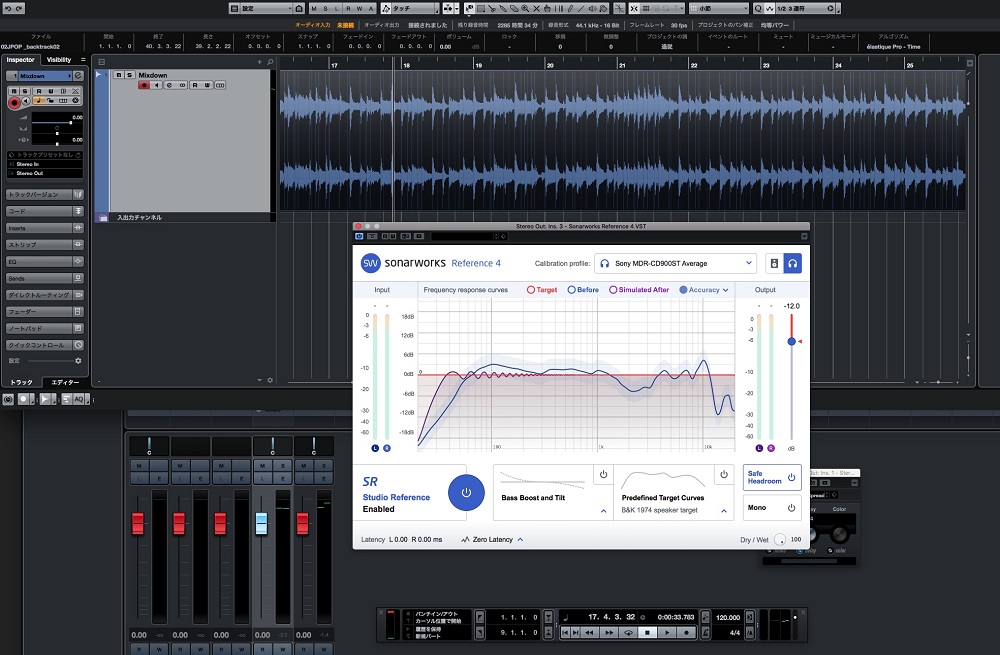
Task: Click the Sonarworks output gain slider handle
Action: [791, 341]
